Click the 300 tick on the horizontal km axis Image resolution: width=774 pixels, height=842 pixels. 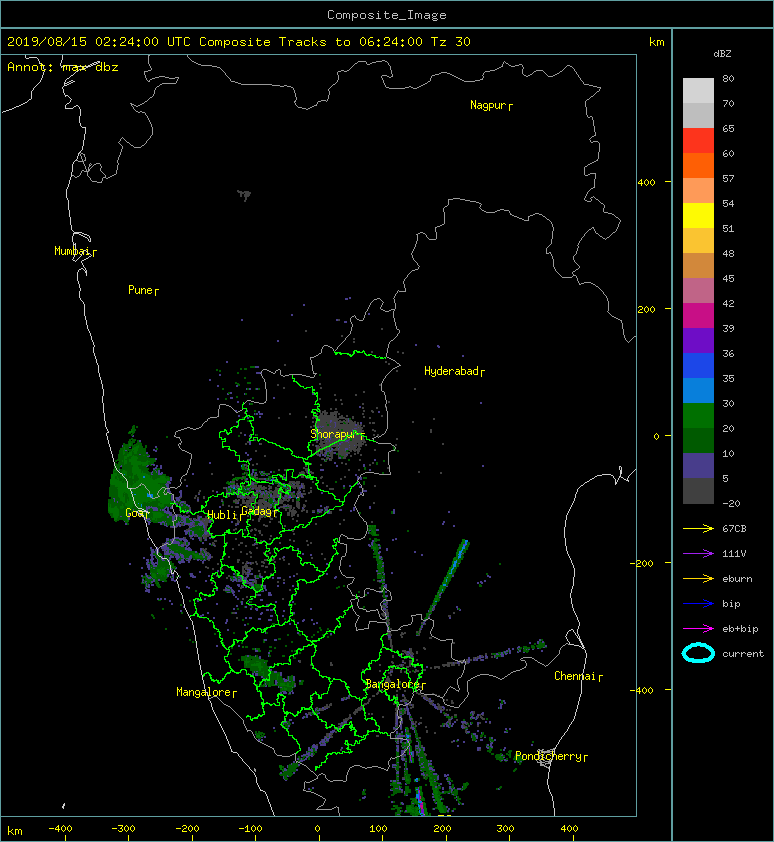(505, 829)
